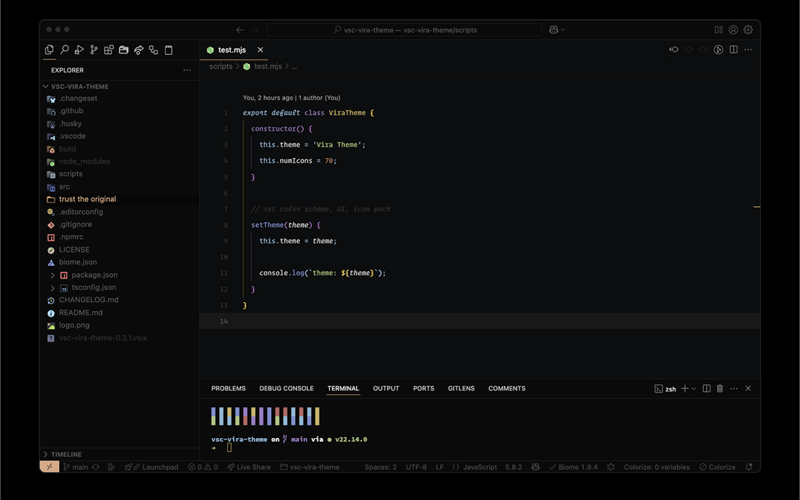
Task: Switch to the Debug Console tab
Action: 286,389
